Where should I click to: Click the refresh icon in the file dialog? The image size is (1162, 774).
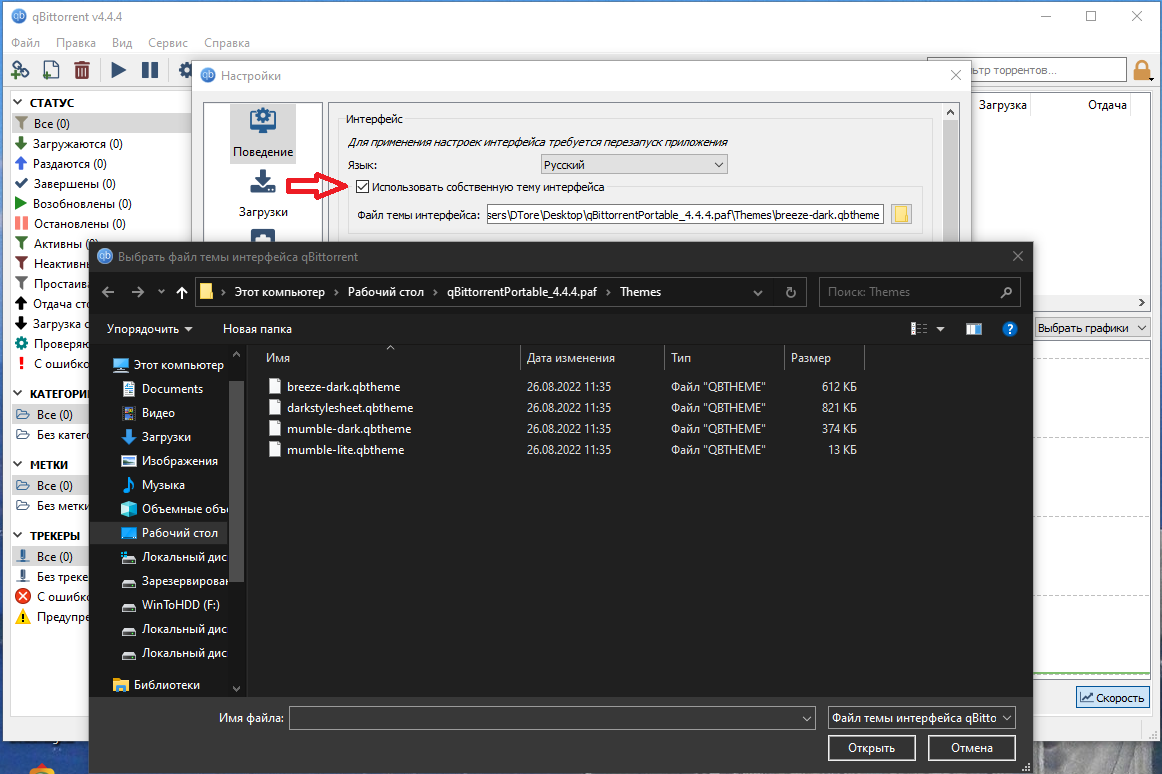pos(789,291)
